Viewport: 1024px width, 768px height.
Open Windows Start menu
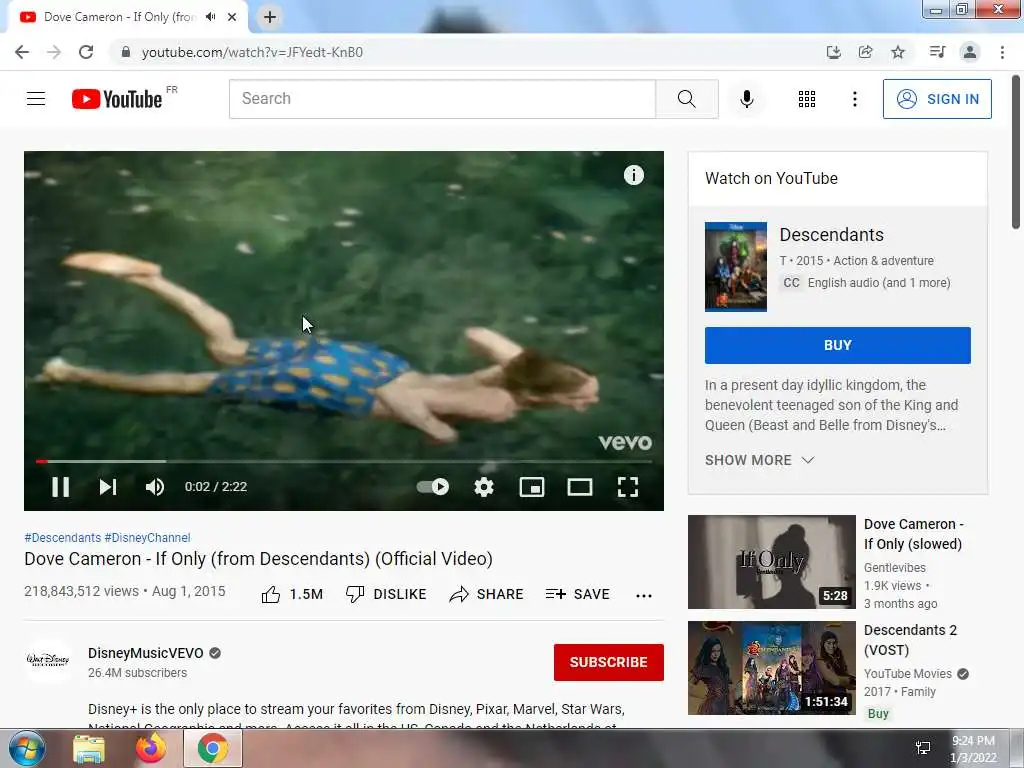click(x=26, y=748)
